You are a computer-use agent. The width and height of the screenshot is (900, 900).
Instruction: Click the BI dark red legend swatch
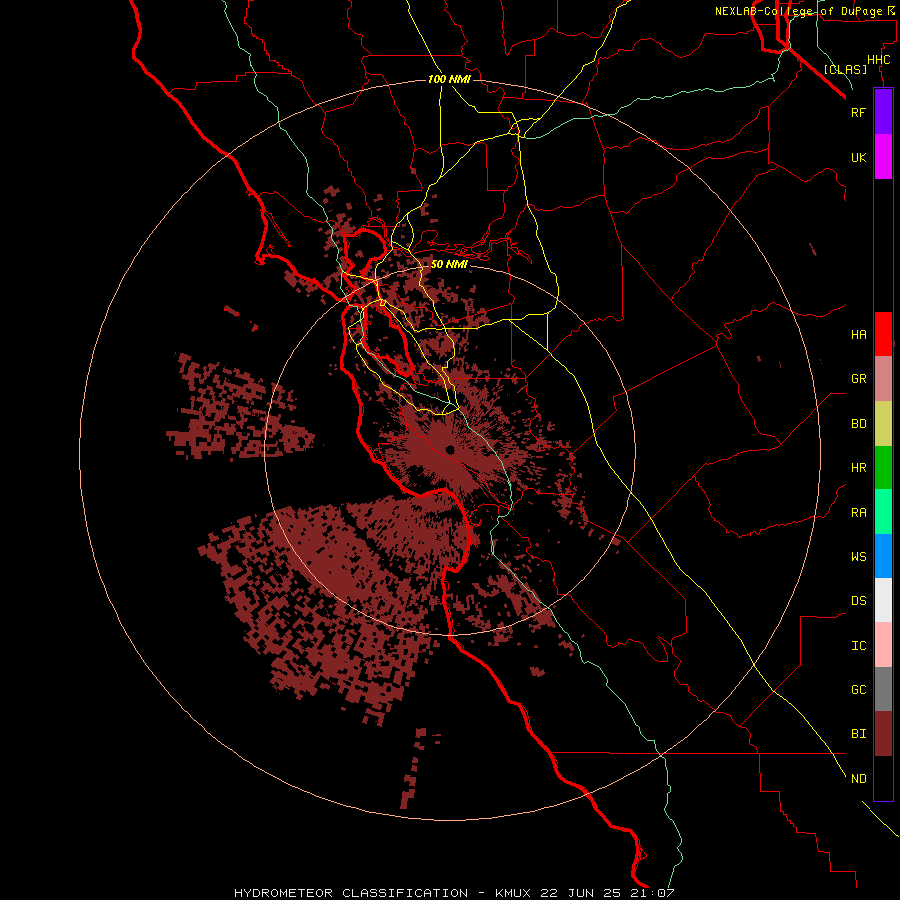[883, 734]
